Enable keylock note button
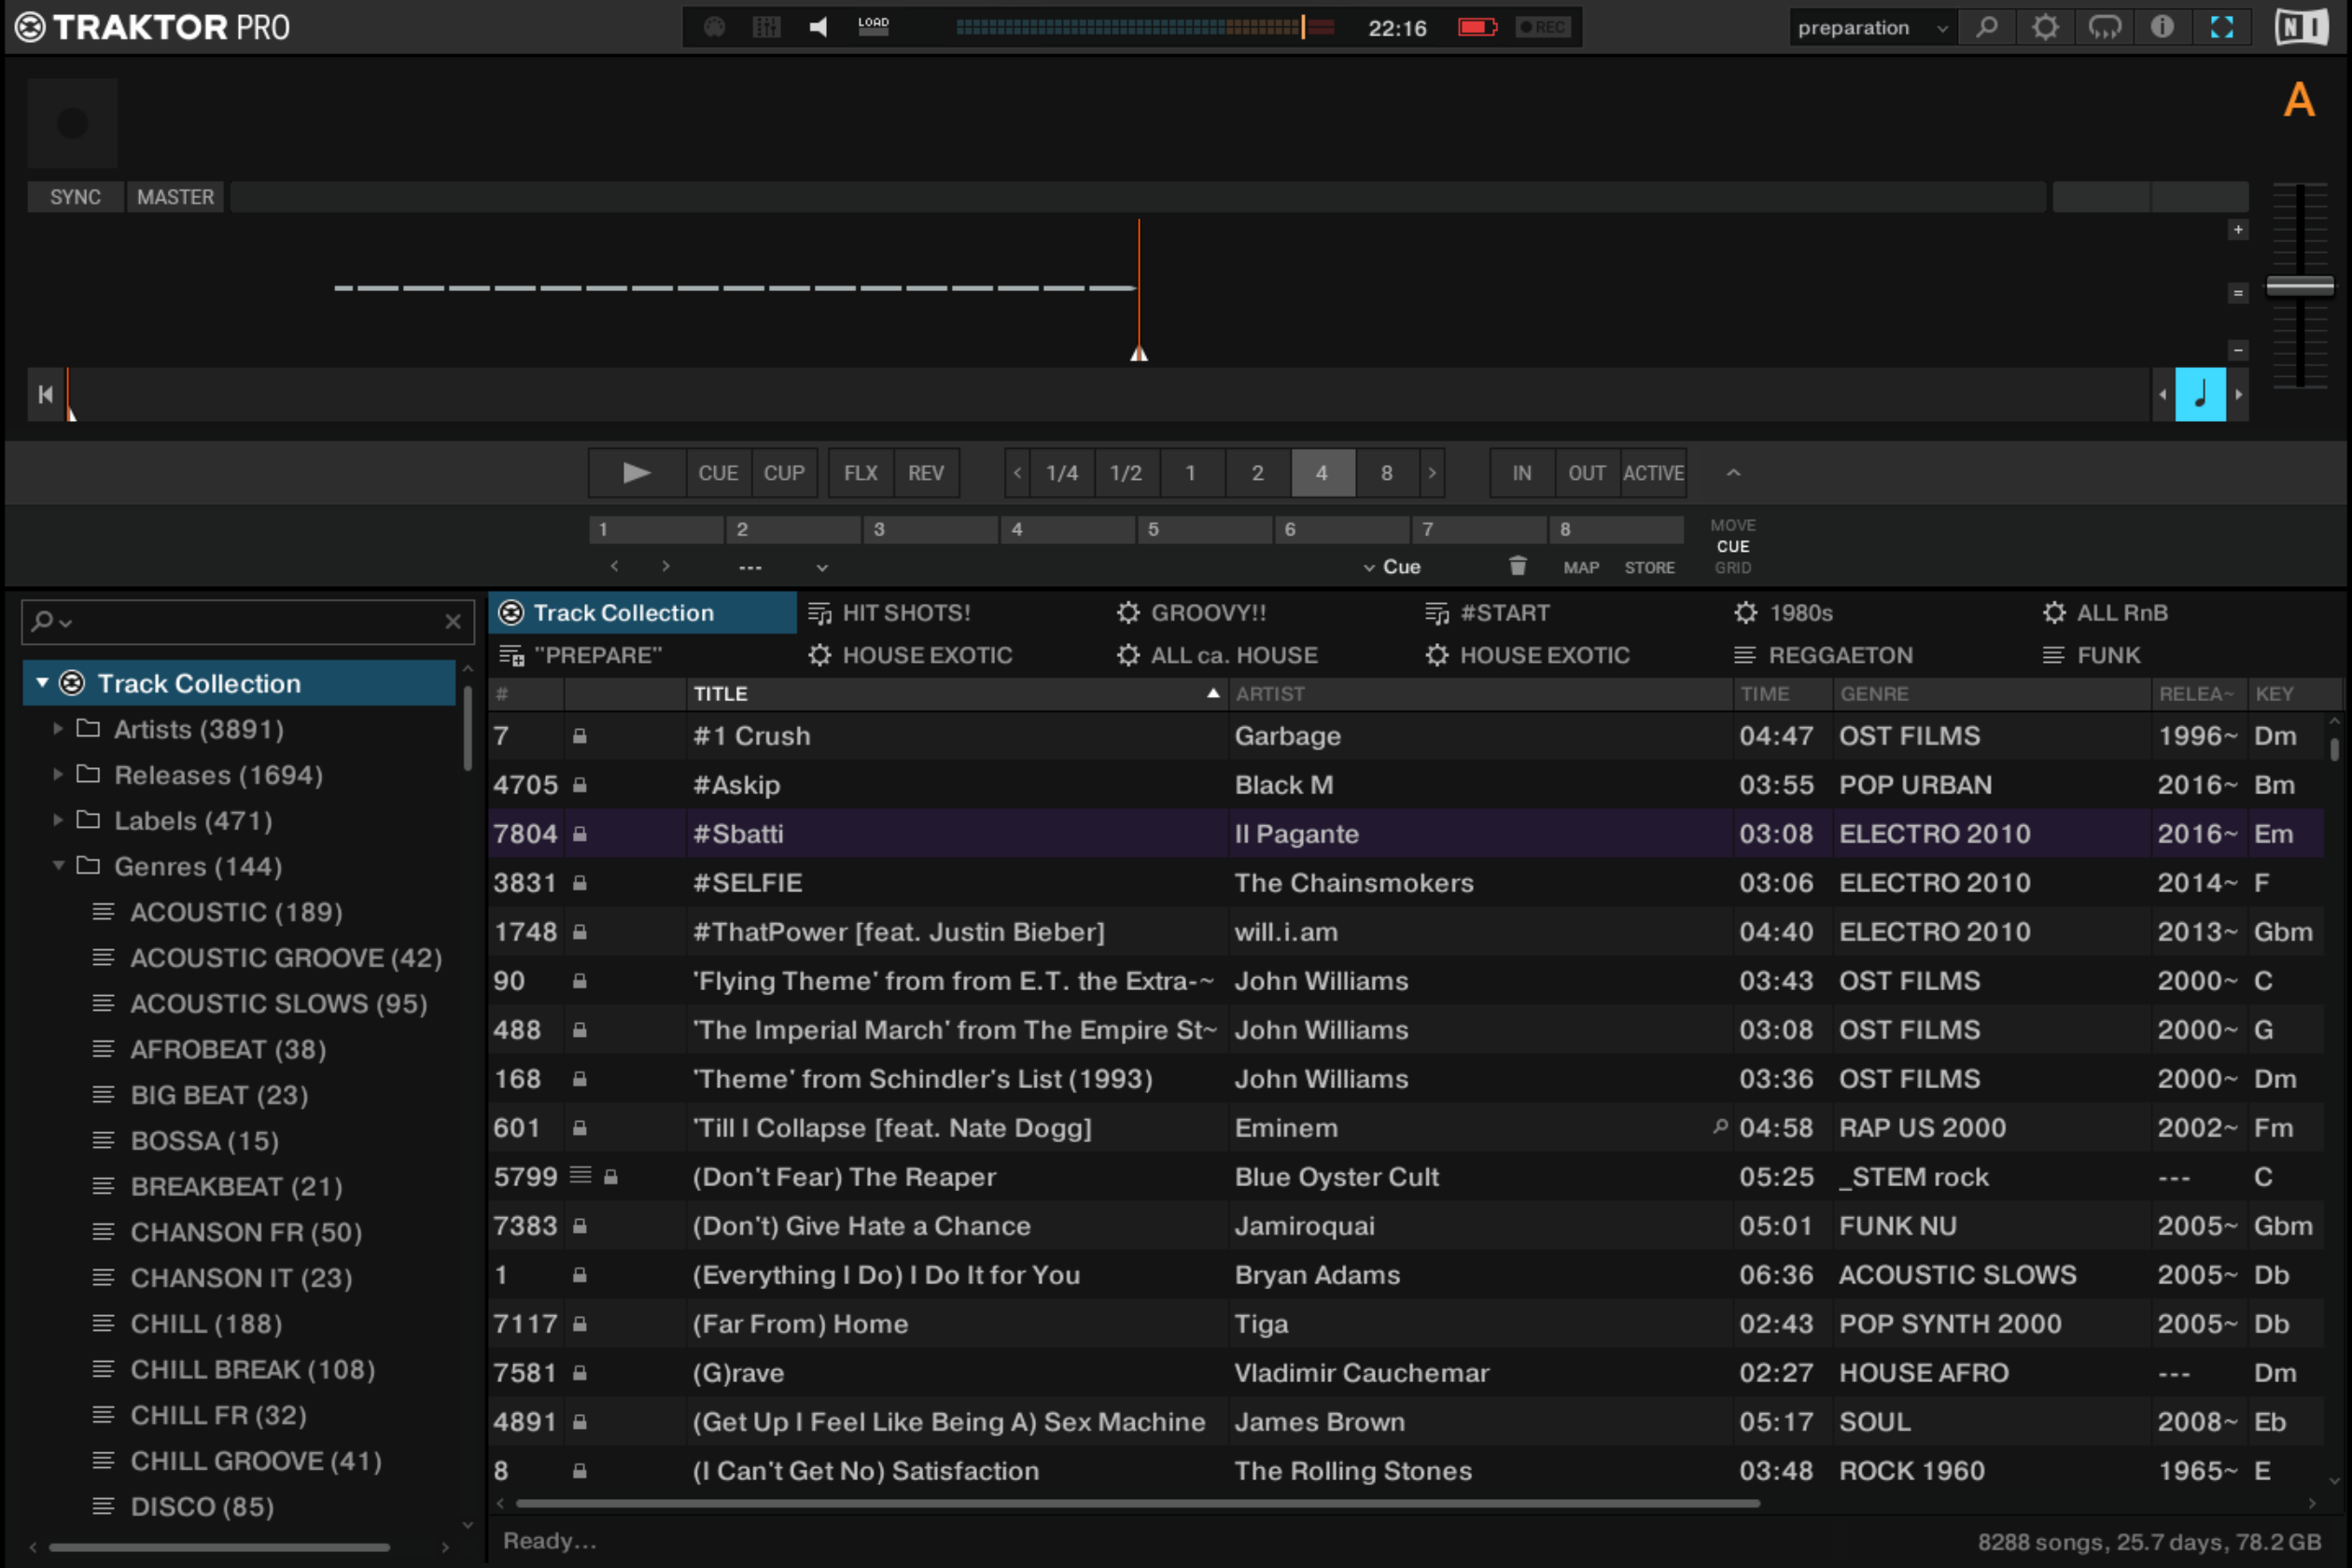The height and width of the screenshot is (1568, 2352). [x=2200, y=394]
